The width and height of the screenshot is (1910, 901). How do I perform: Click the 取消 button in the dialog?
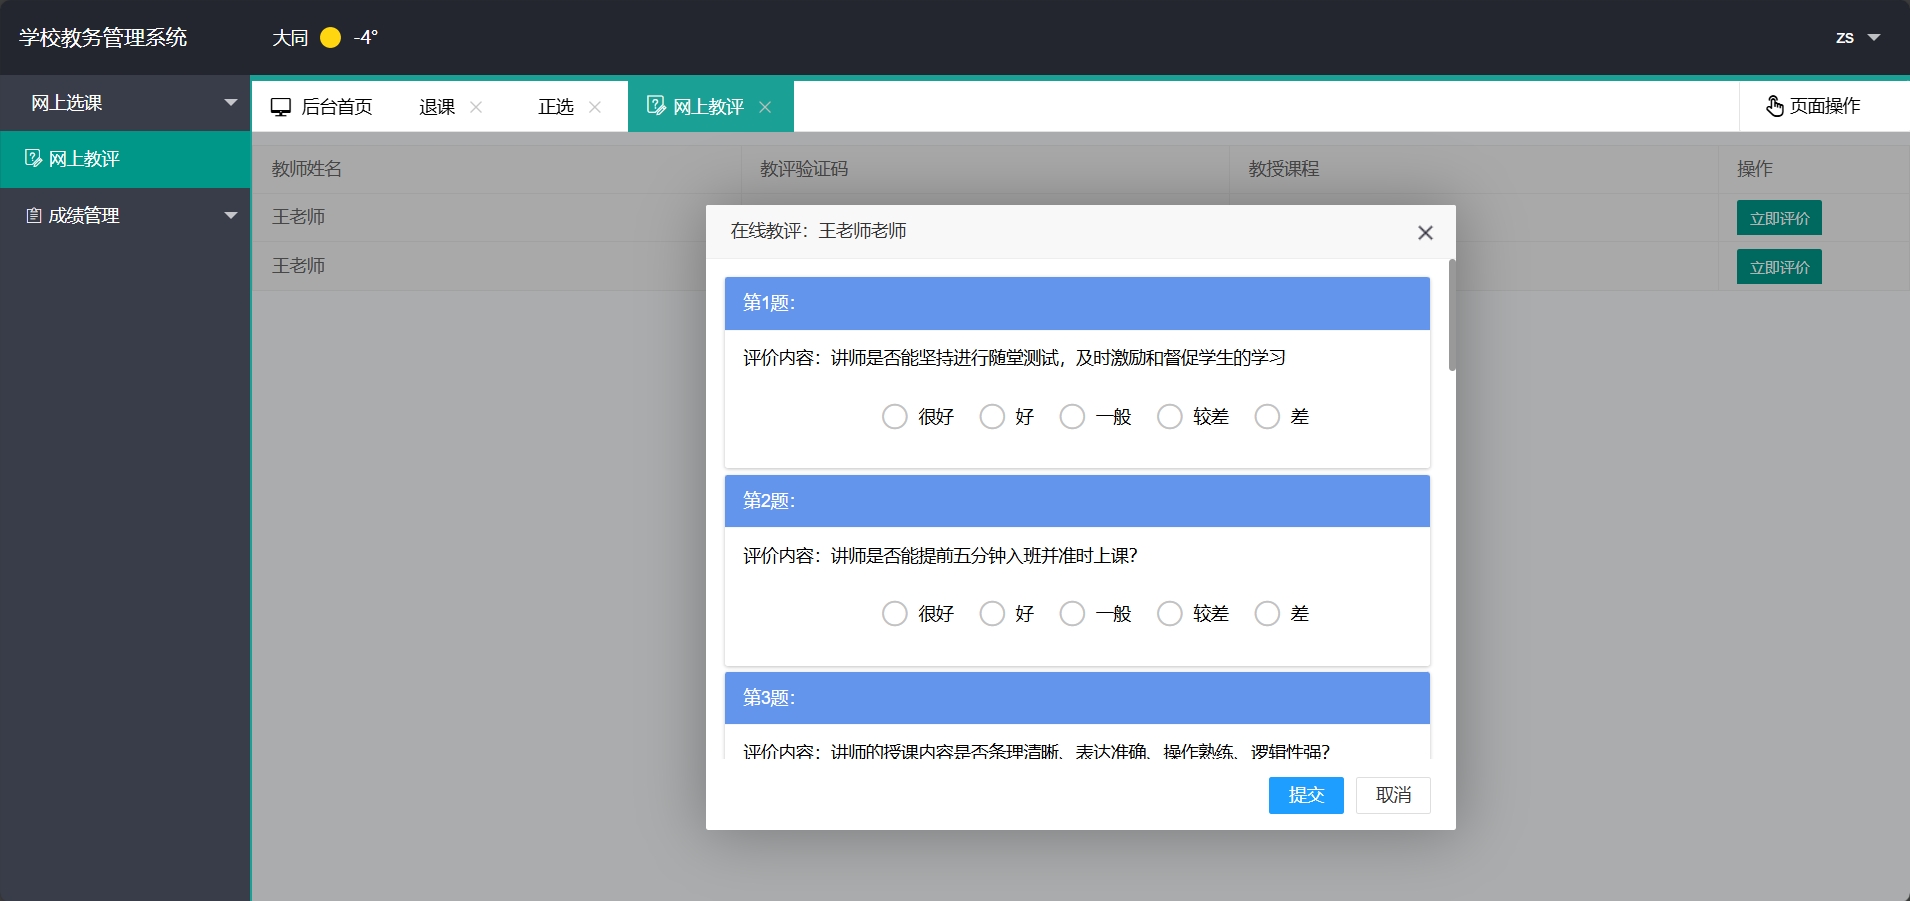tap(1392, 795)
